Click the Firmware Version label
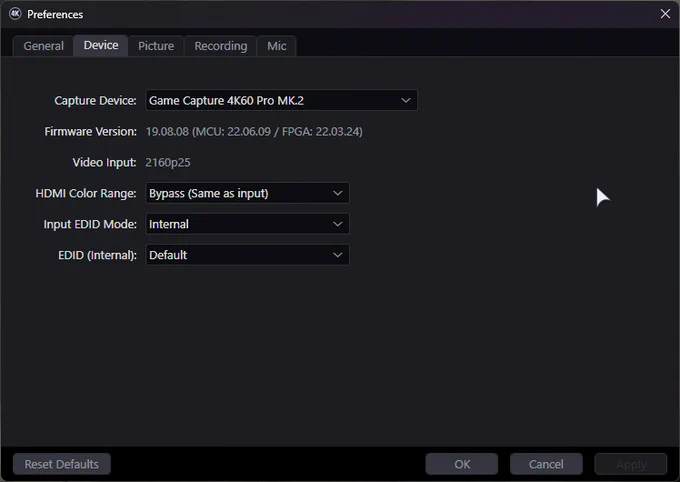 pyautogui.click(x=90, y=131)
